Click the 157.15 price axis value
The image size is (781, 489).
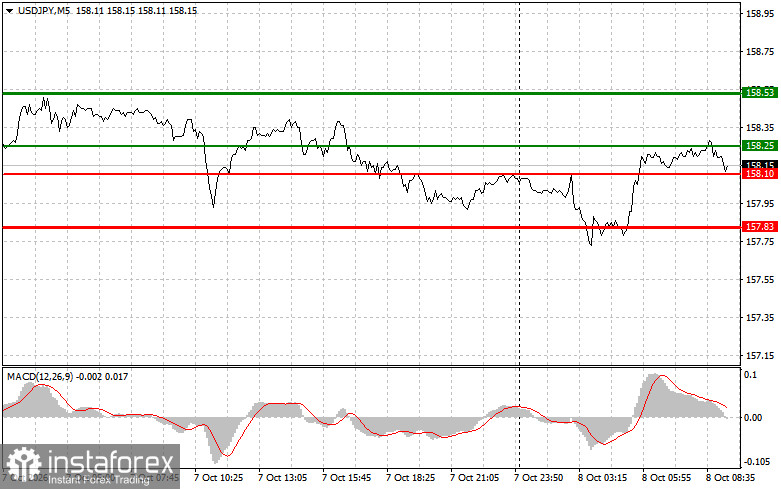760,356
